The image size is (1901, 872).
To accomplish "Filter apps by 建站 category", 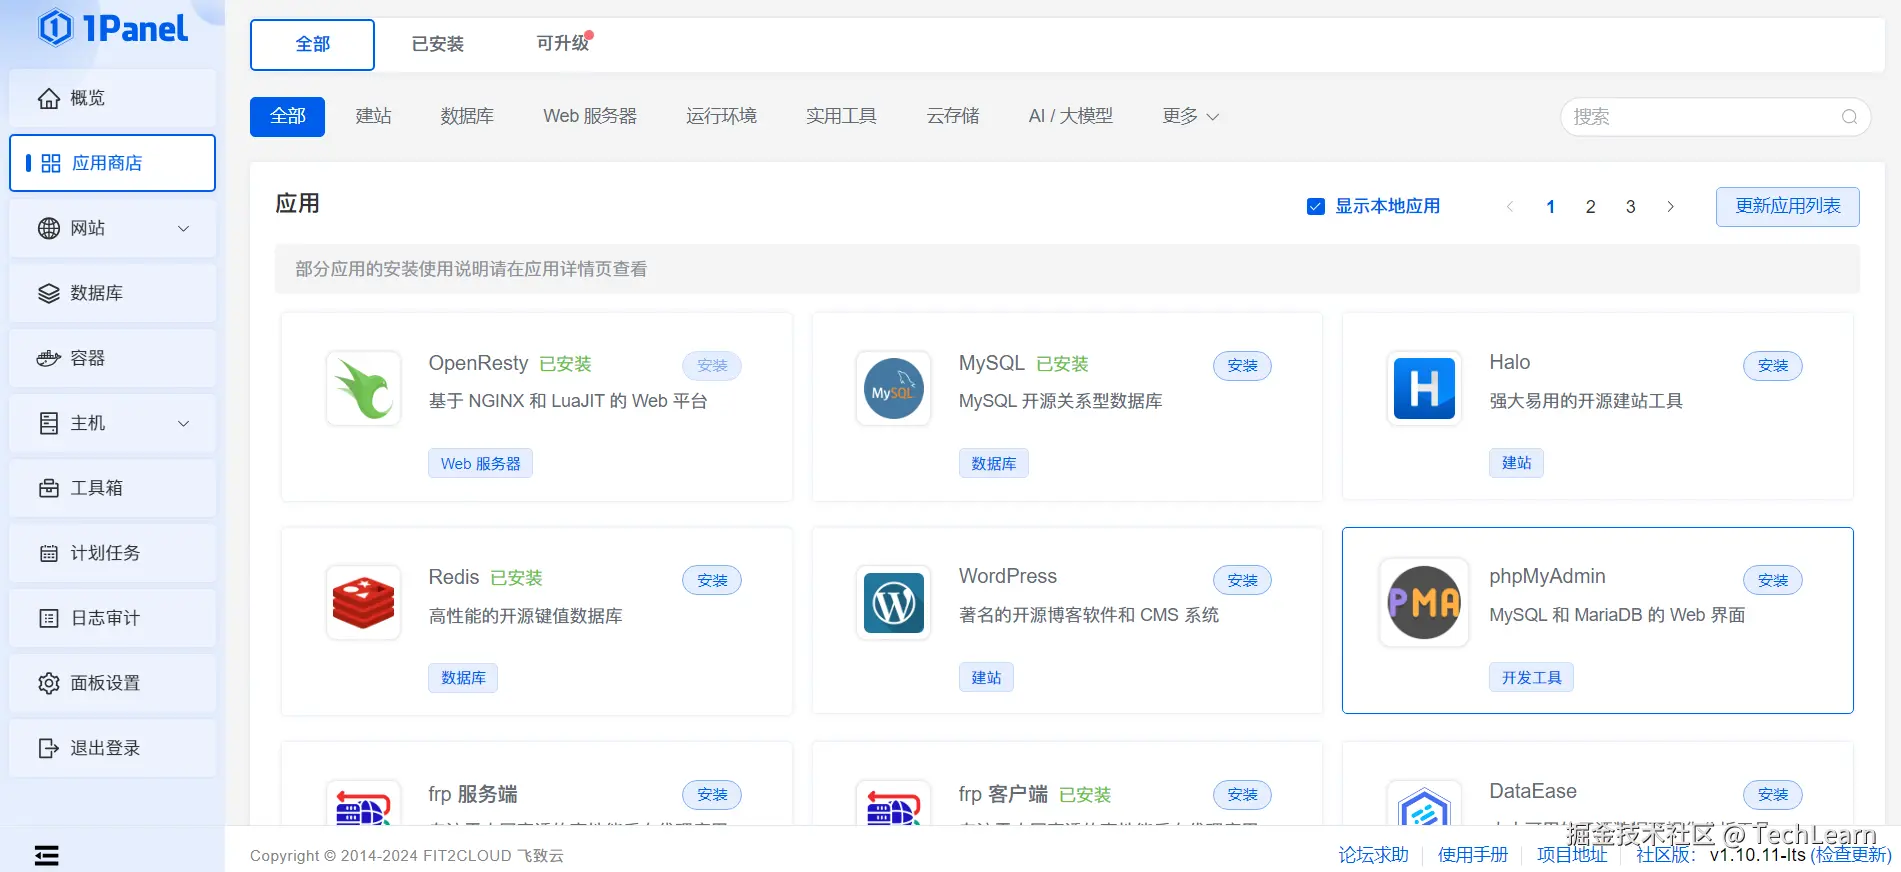I will coord(373,116).
